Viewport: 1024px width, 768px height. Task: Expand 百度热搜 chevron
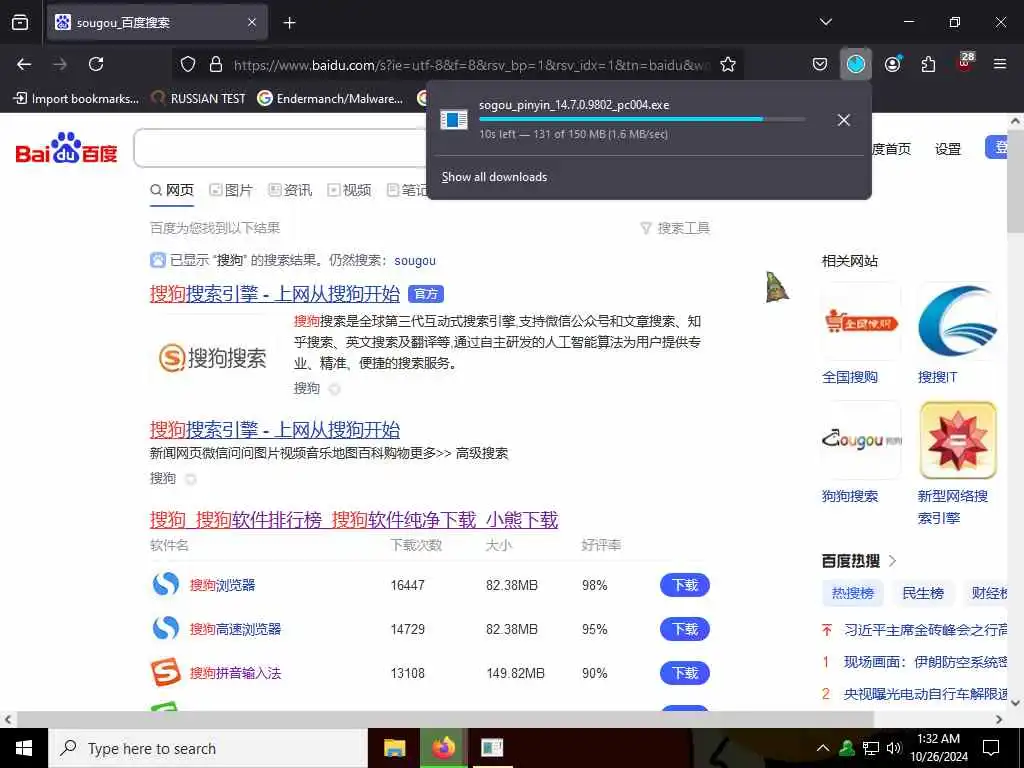pos(893,560)
